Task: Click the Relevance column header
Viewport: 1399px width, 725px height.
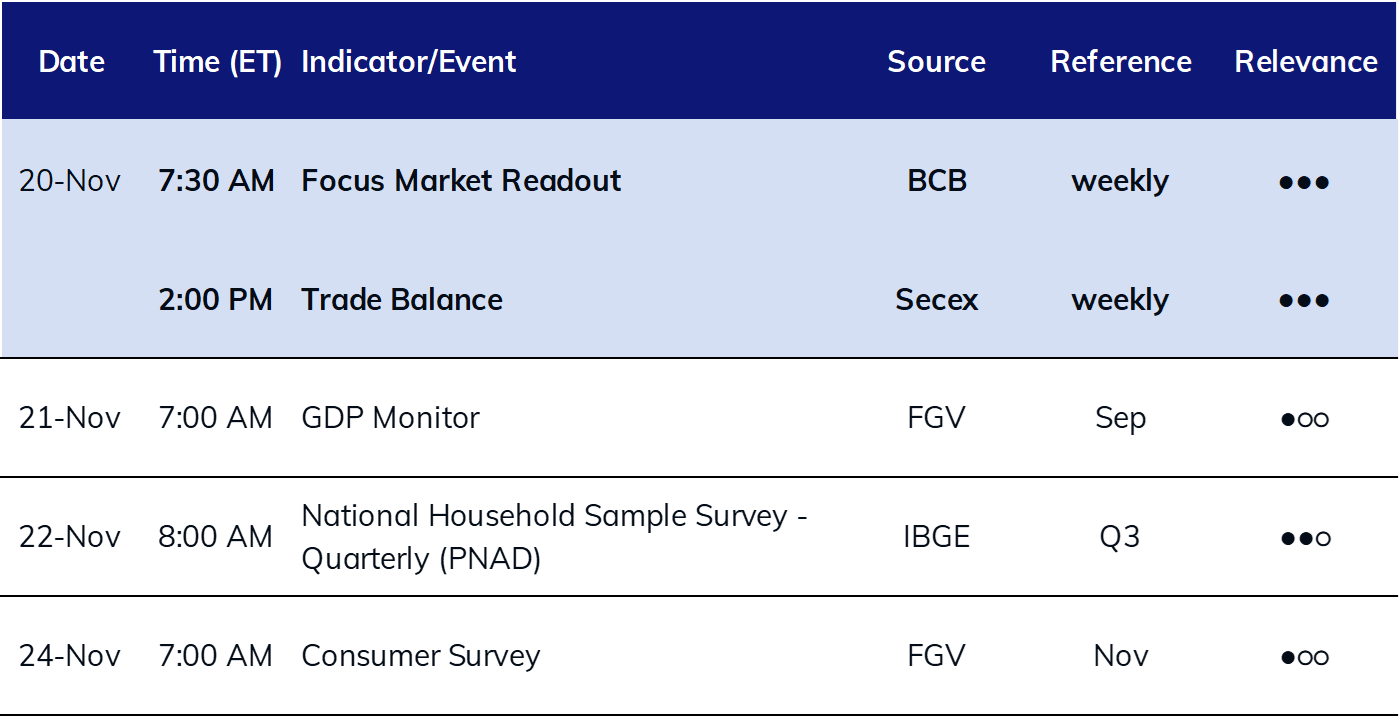Action: point(1306,62)
